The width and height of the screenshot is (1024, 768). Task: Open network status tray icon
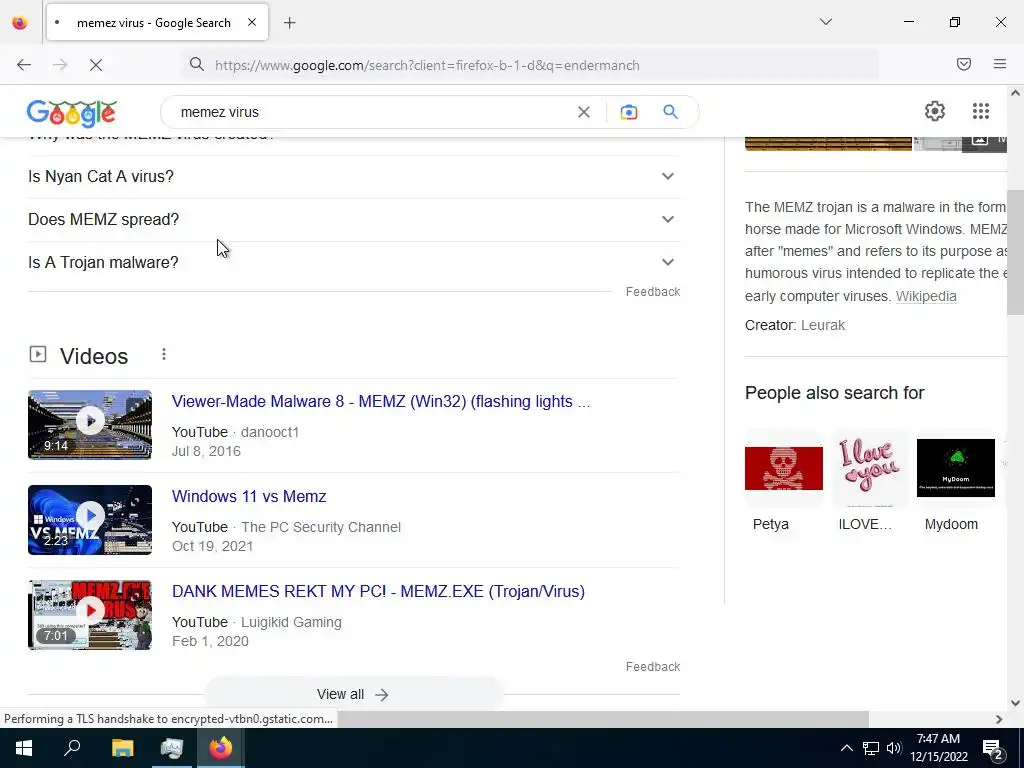pos(871,748)
